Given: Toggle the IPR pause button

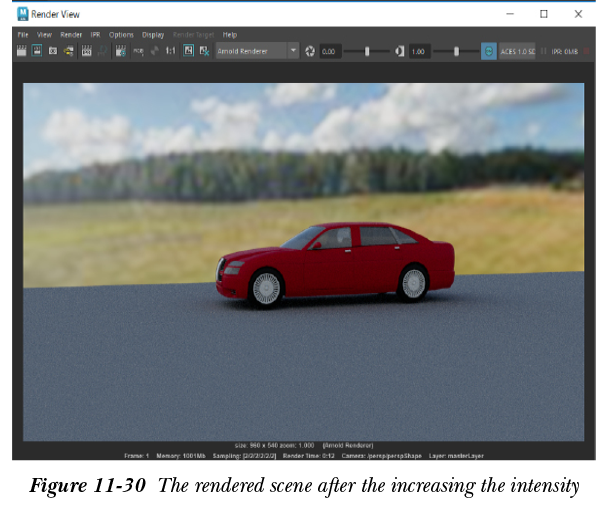Looking at the screenshot, I should pyautogui.click(x=544, y=51).
